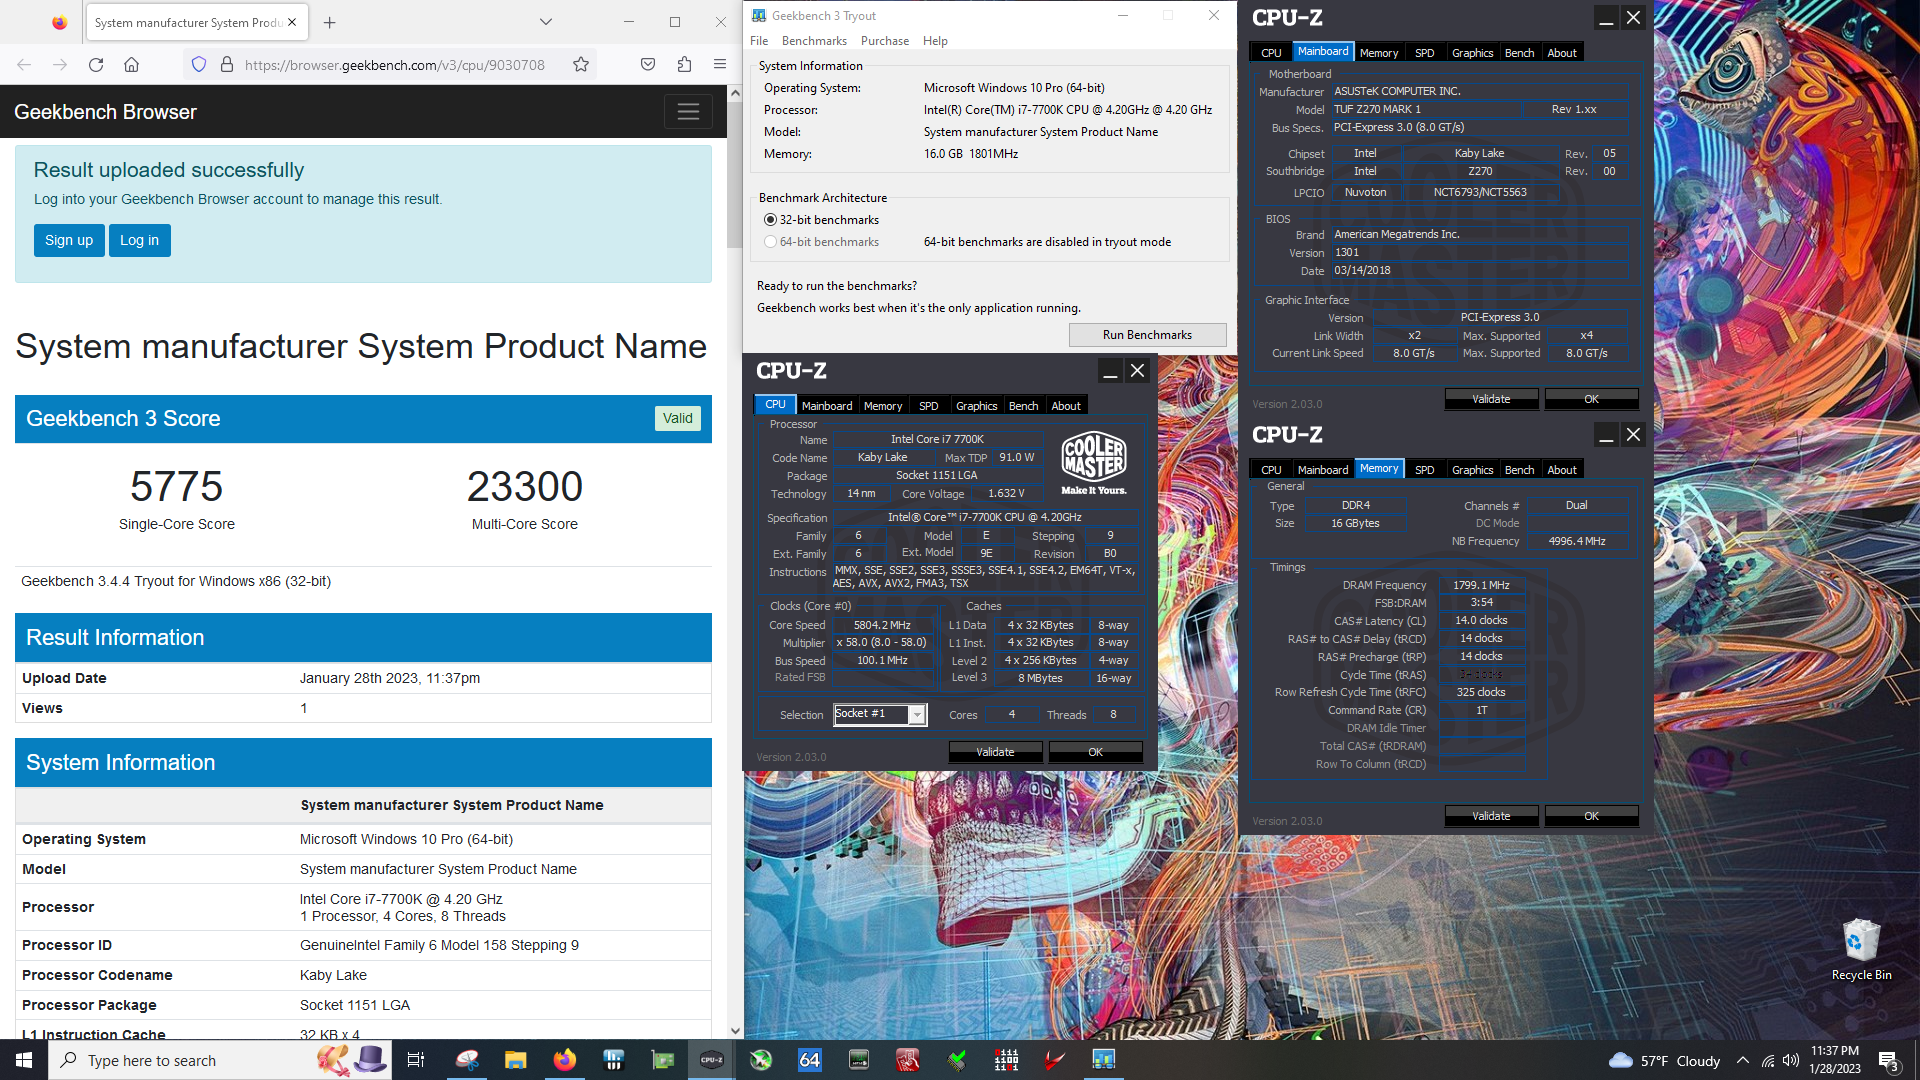Open the Geekbench Purchase menu
This screenshot has height=1080, width=1920.
point(885,41)
